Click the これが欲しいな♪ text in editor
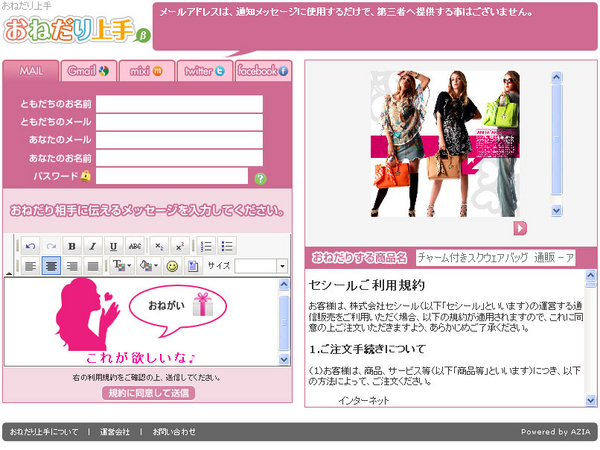 [x=141, y=358]
